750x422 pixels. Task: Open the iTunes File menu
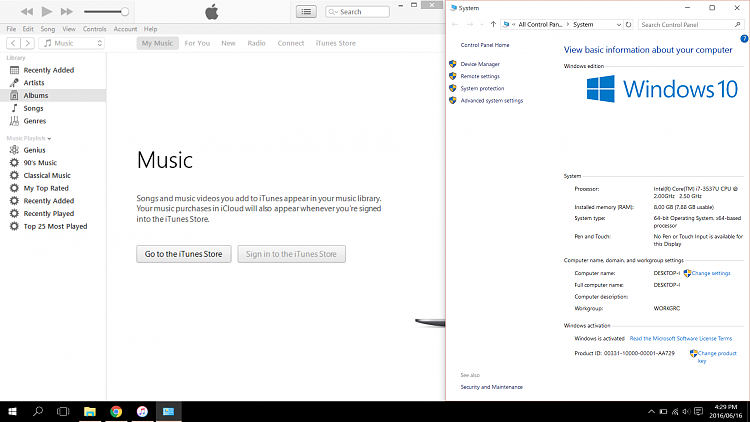11,29
